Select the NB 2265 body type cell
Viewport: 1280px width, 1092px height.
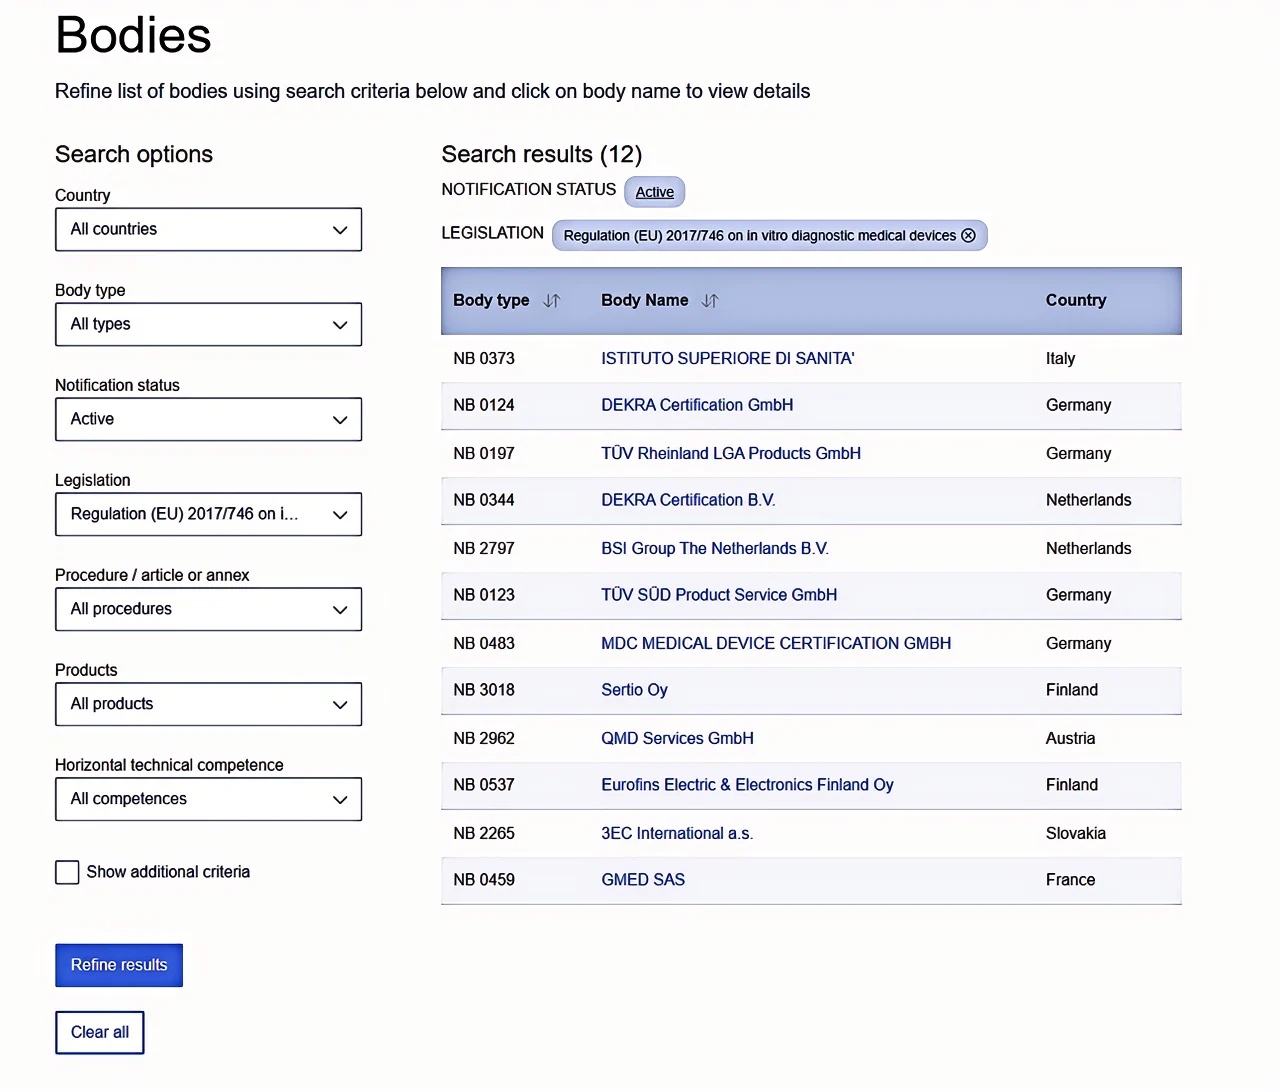[x=484, y=833]
